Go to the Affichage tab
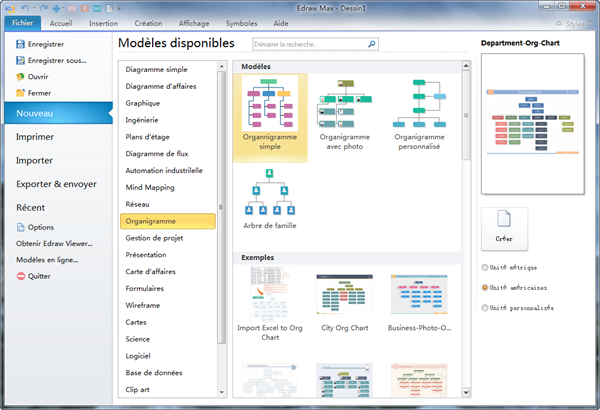 pos(194,23)
